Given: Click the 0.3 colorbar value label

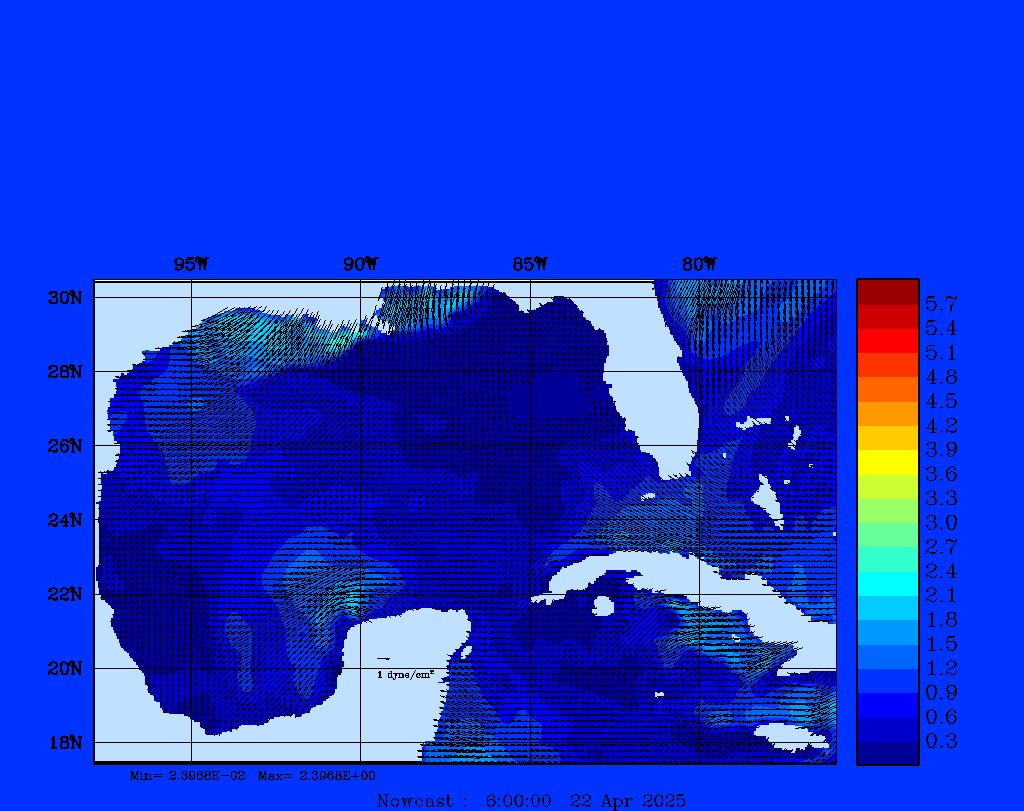Looking at the screenshot, I should 941,741.
